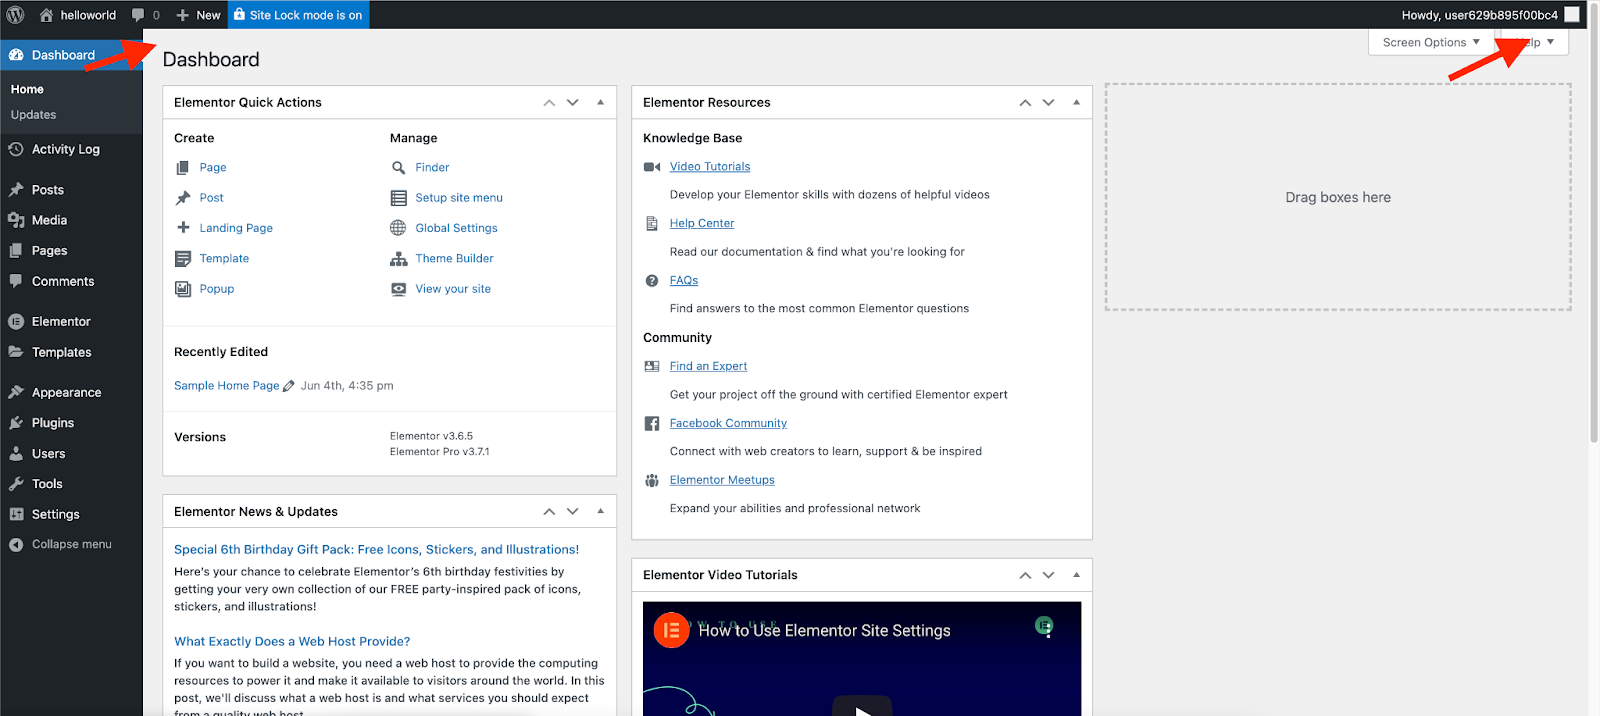
Task: Open What Exactly Does a Web Host Provide
Action: tap(292, 642)
